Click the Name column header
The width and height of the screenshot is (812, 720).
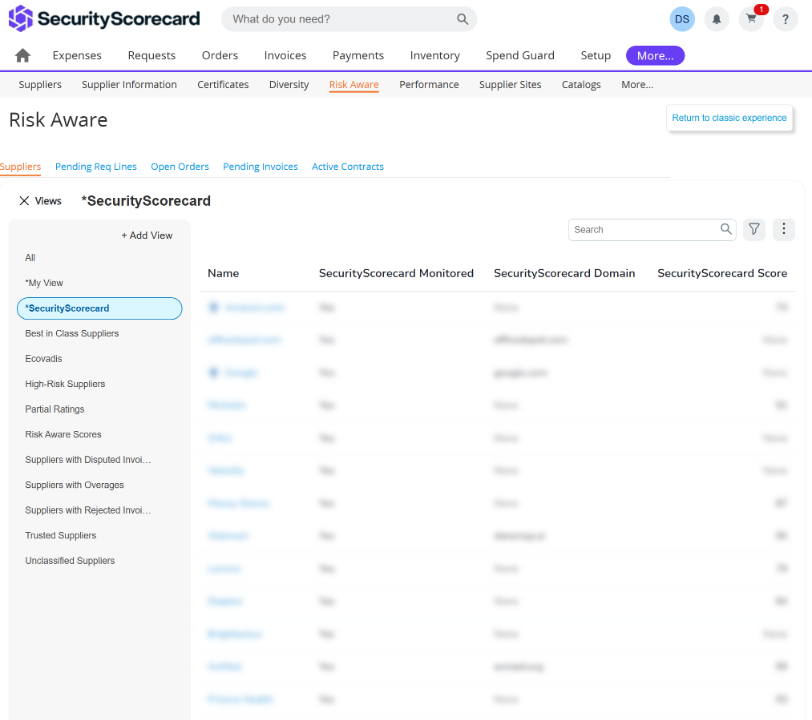click(x=223, y=273)
